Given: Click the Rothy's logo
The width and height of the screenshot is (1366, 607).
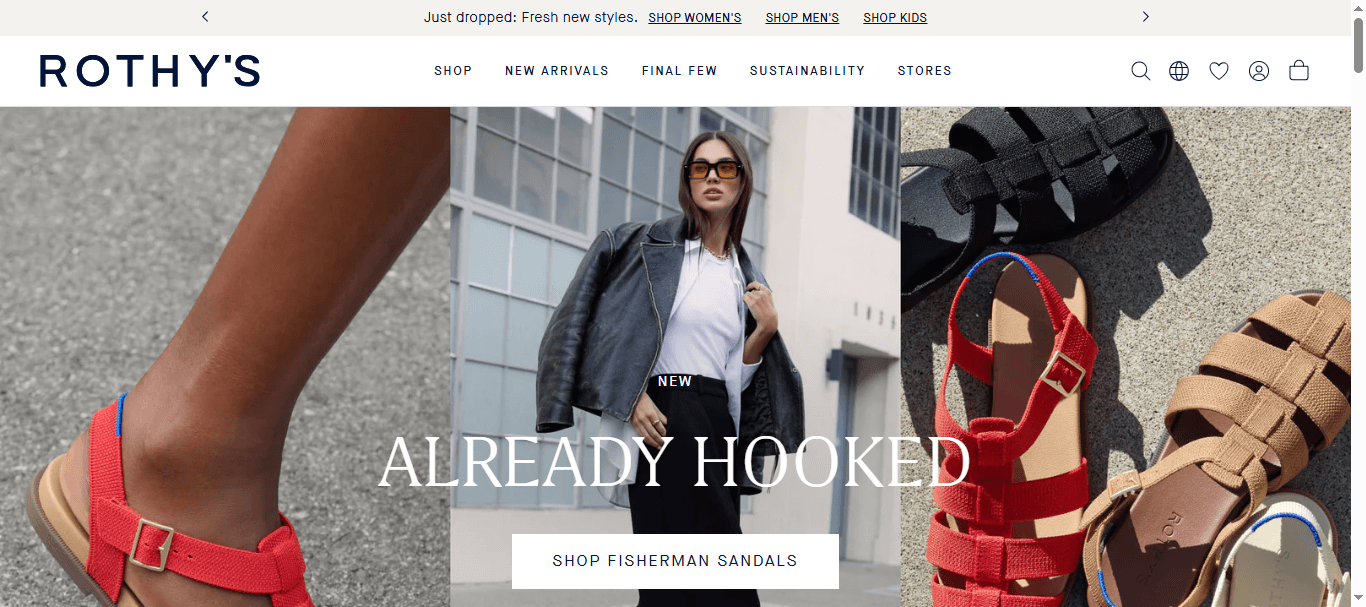Looking at the screenshot, I should (x=150, y=71).
